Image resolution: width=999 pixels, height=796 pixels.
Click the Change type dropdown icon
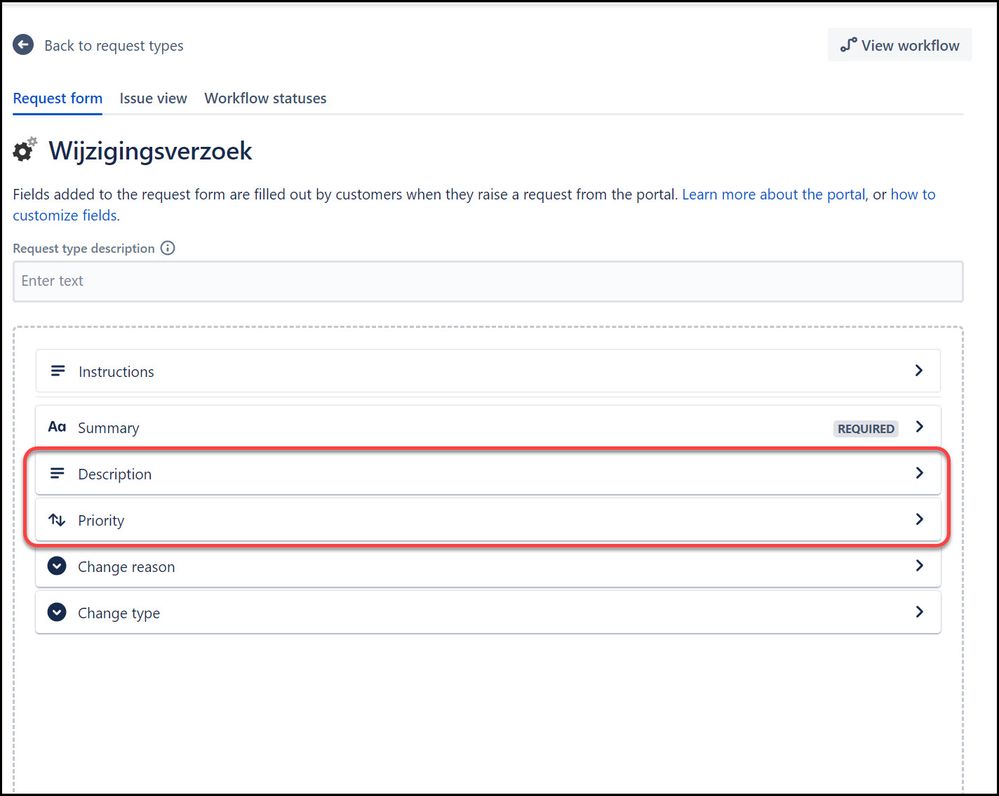(x=57, y=613)
